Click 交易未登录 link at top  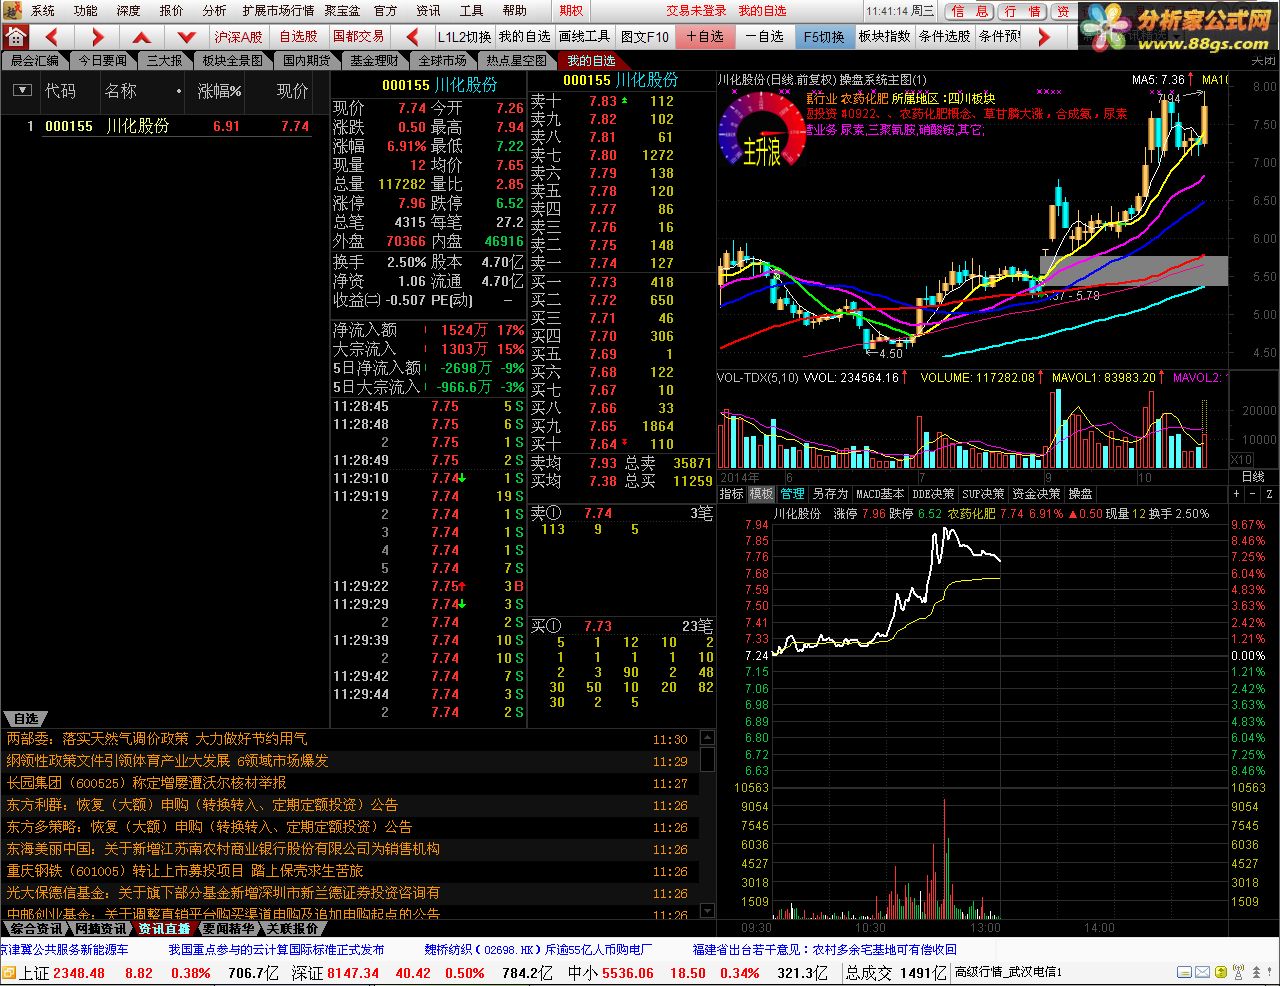click(x=696, y=11)
